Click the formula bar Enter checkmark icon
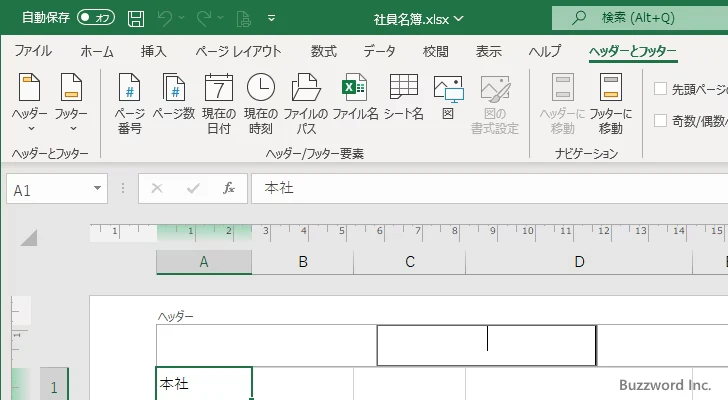This screenshot has width=728, height=400. [x=193, y=188]
